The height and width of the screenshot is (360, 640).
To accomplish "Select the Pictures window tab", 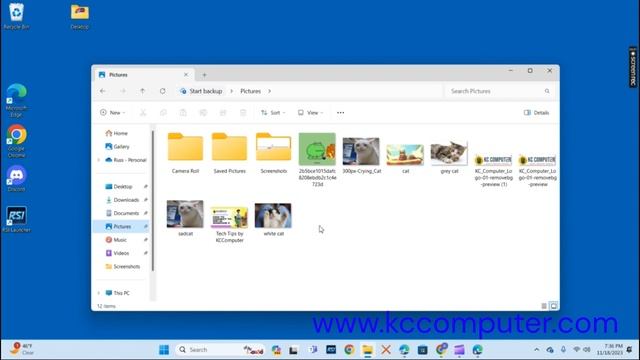I will tap(143, 75).
